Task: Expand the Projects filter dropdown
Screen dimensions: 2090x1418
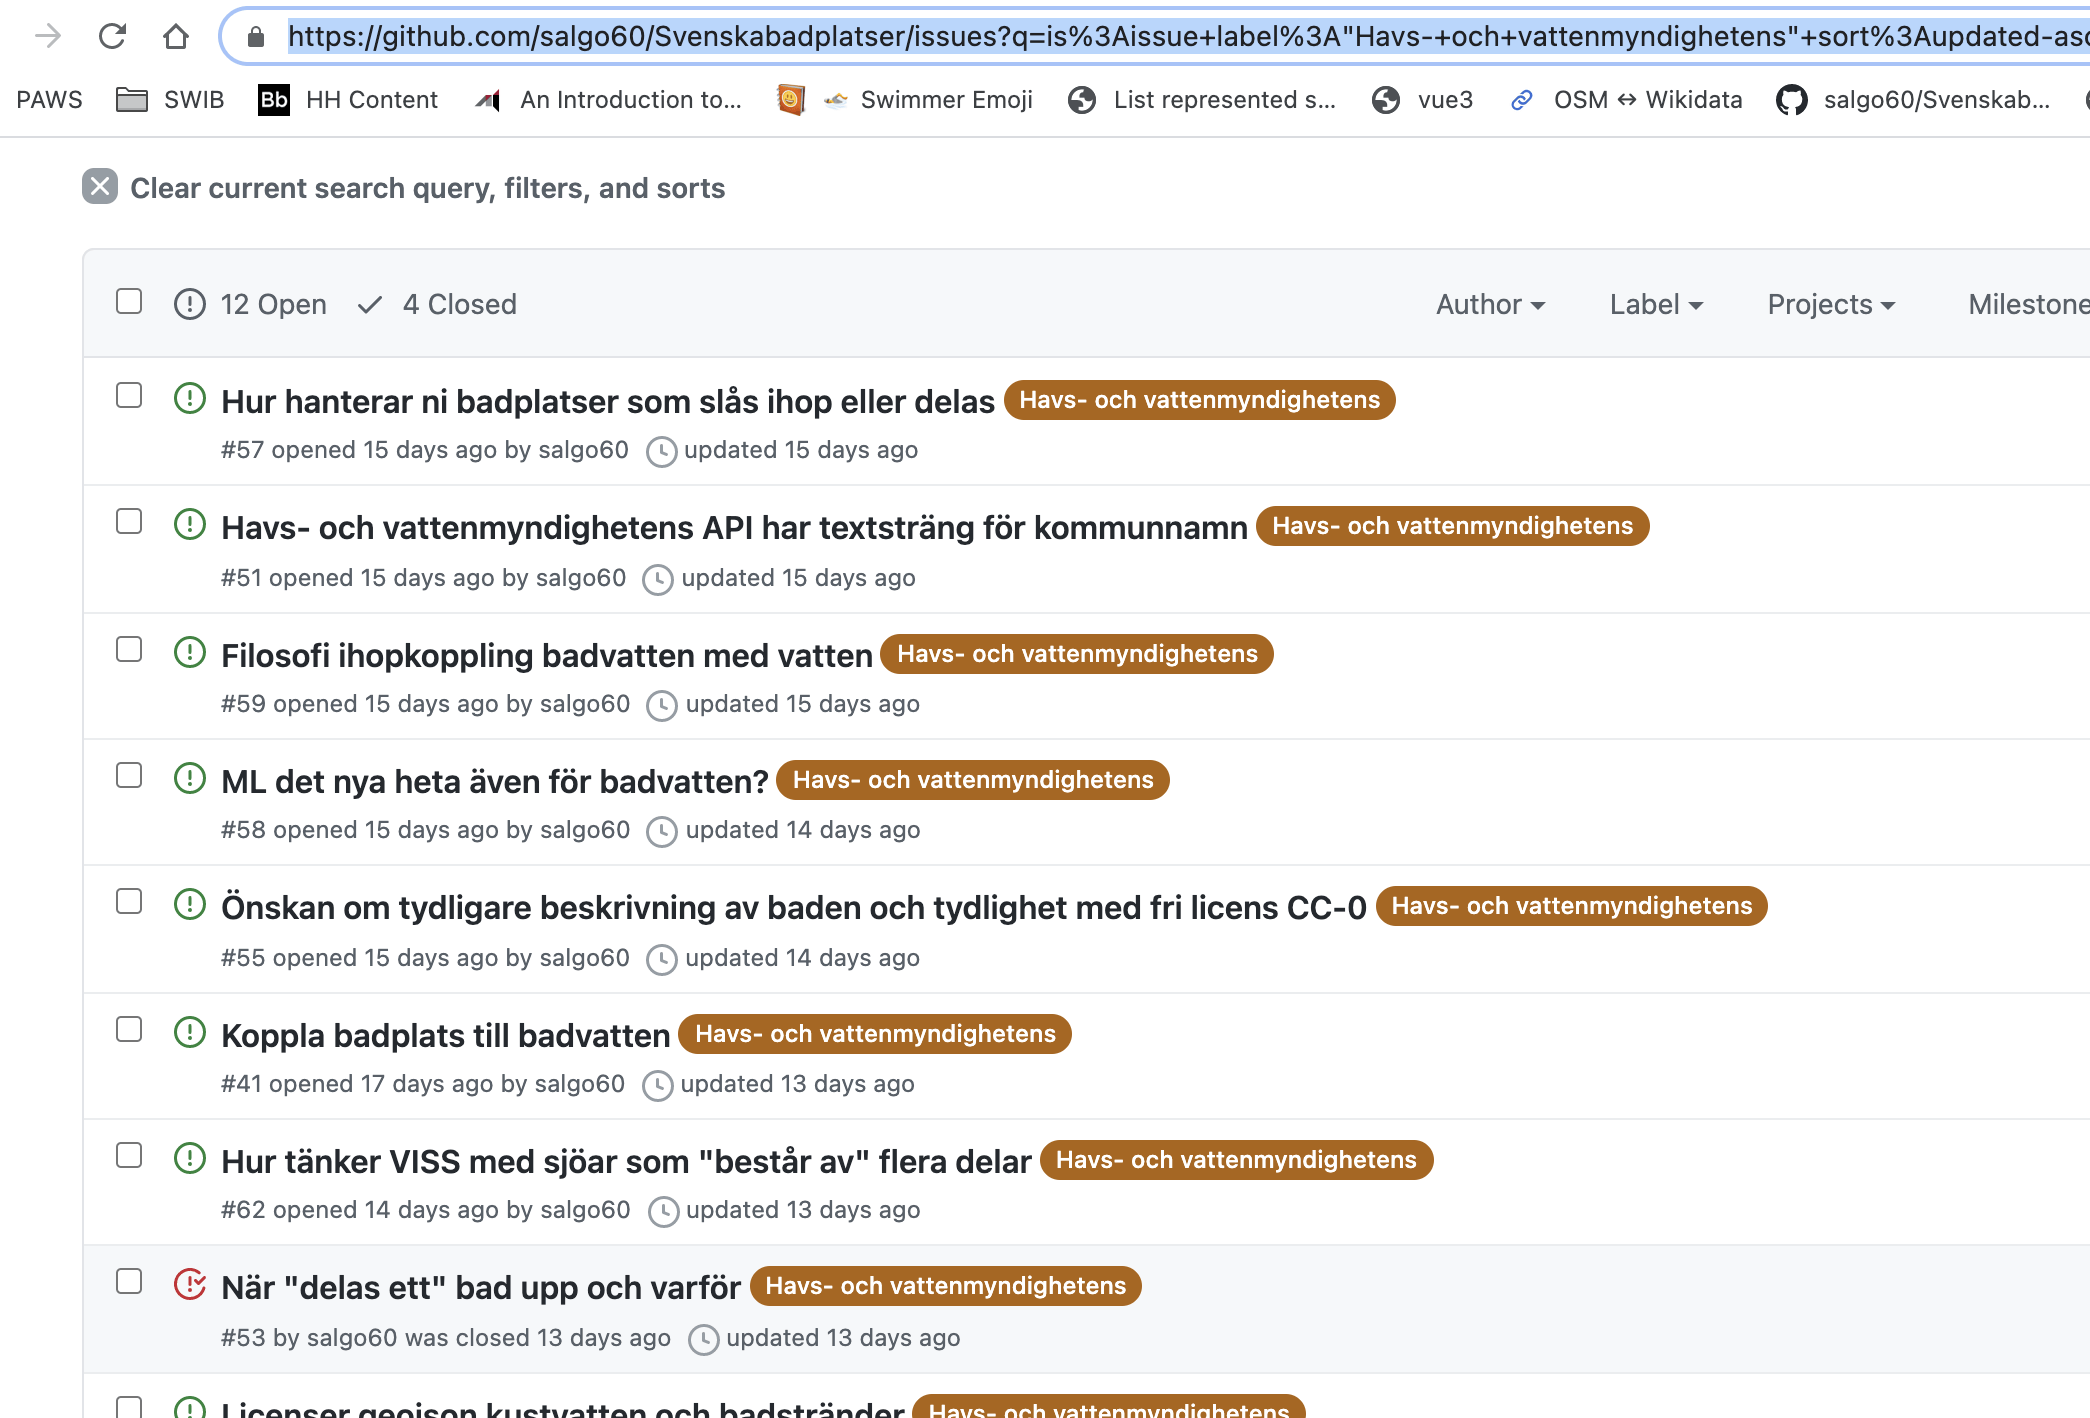Action: 1831,305
